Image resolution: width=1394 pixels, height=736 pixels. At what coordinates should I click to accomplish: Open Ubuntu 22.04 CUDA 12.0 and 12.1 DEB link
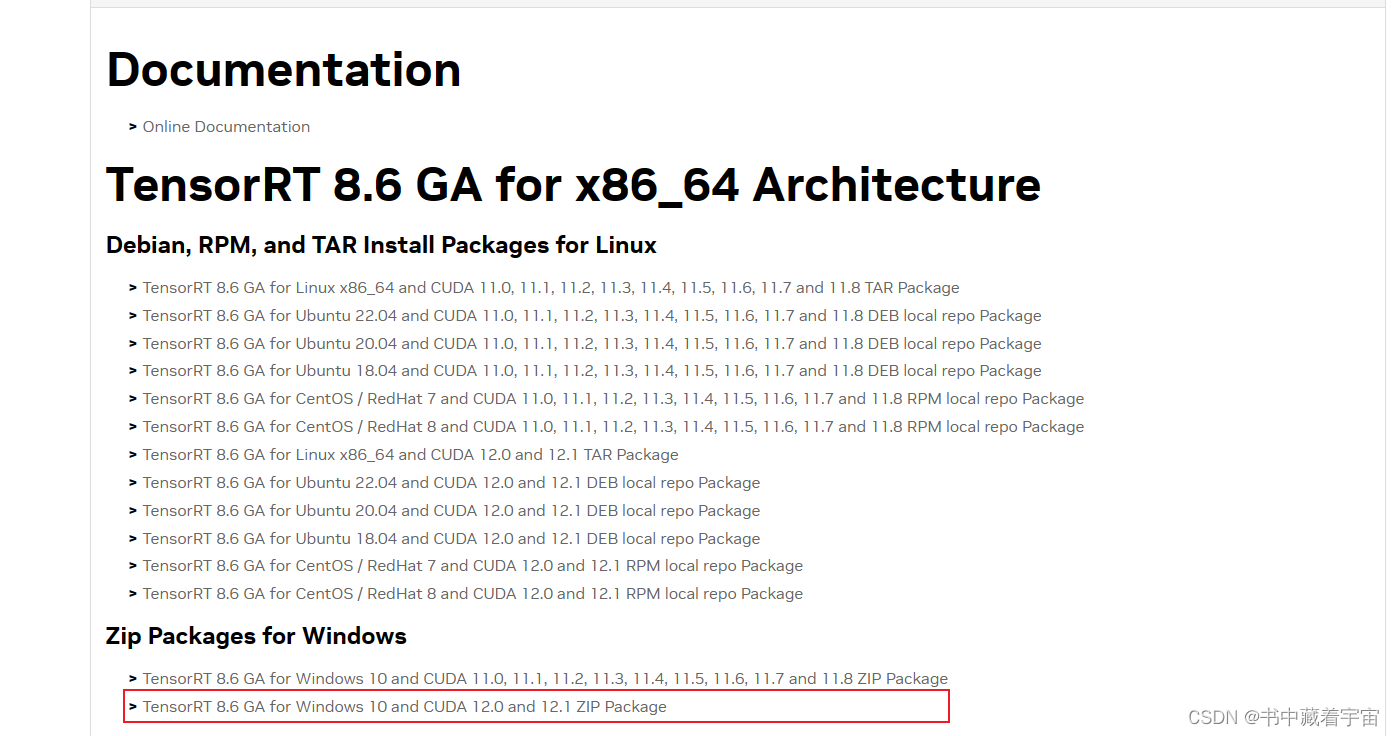[x=451, y=483]
